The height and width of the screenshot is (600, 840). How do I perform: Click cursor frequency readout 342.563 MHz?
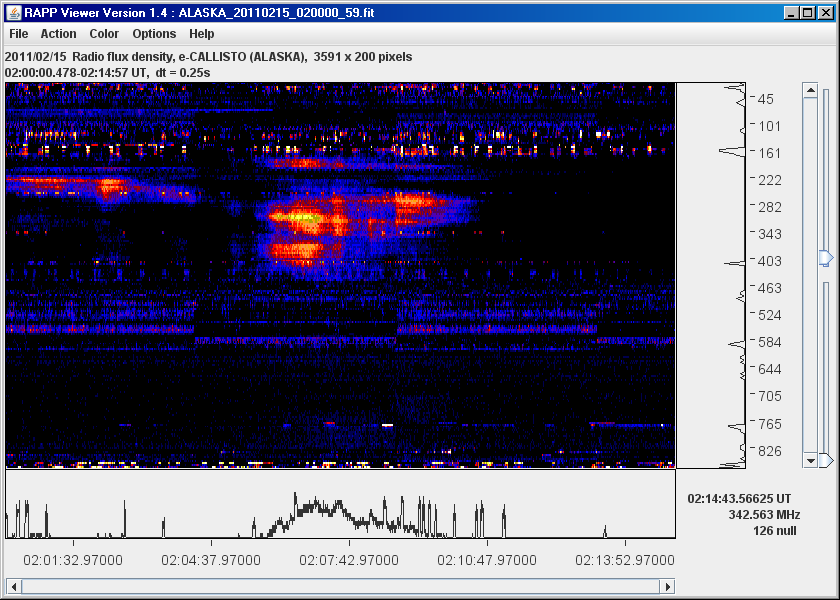(x=764, y=515)
